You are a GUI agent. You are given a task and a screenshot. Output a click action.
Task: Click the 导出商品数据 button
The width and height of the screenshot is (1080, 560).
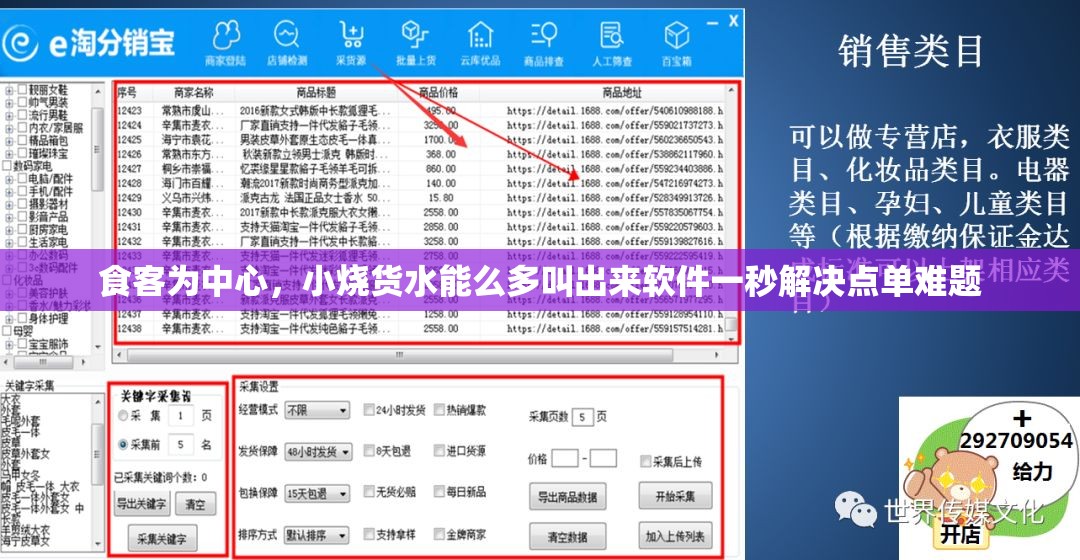567,497
